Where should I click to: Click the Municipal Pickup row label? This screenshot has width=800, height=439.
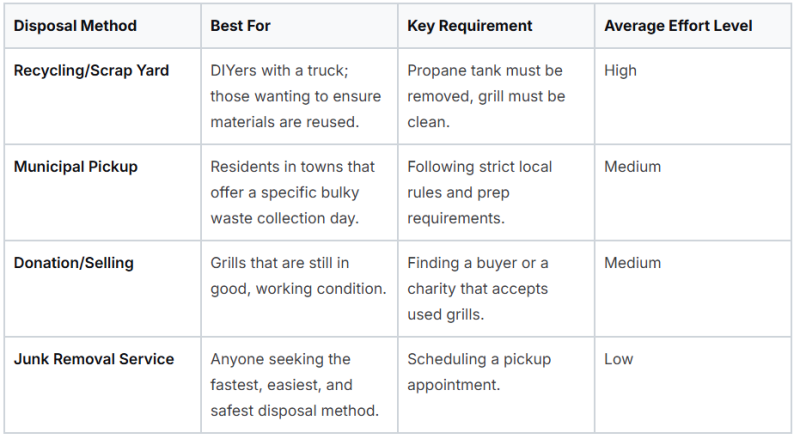(76, 166)
